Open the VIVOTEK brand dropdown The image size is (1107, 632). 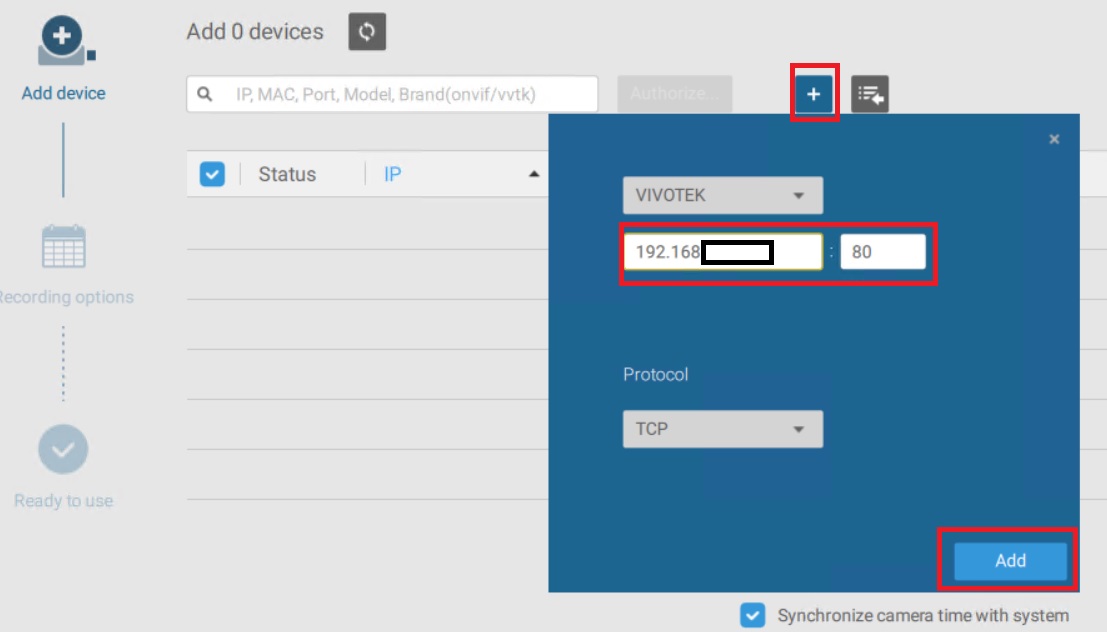723,196
